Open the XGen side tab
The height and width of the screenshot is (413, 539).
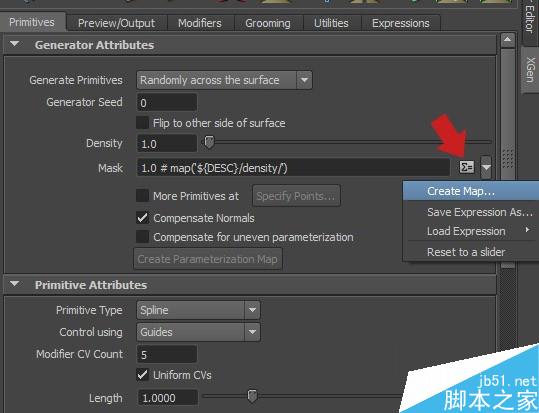pos(530,70)
